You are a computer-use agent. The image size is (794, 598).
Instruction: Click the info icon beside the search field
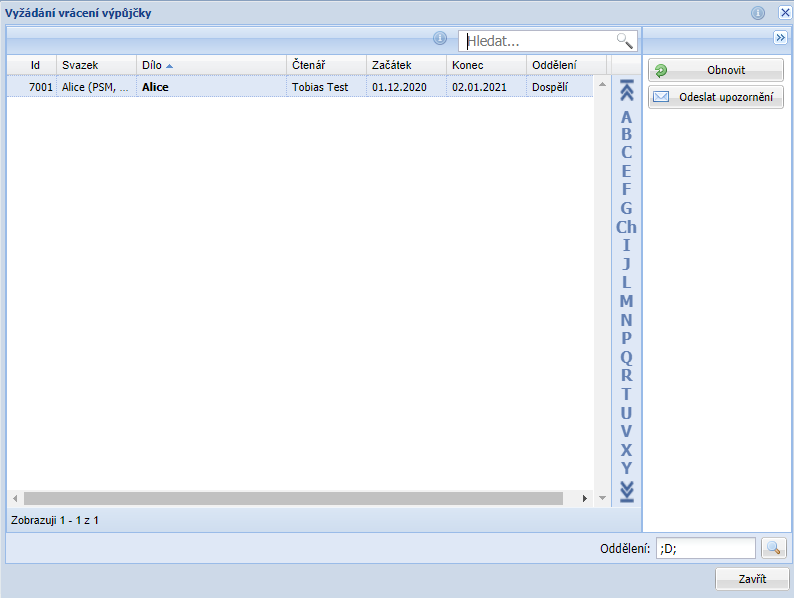pos(439,39)
